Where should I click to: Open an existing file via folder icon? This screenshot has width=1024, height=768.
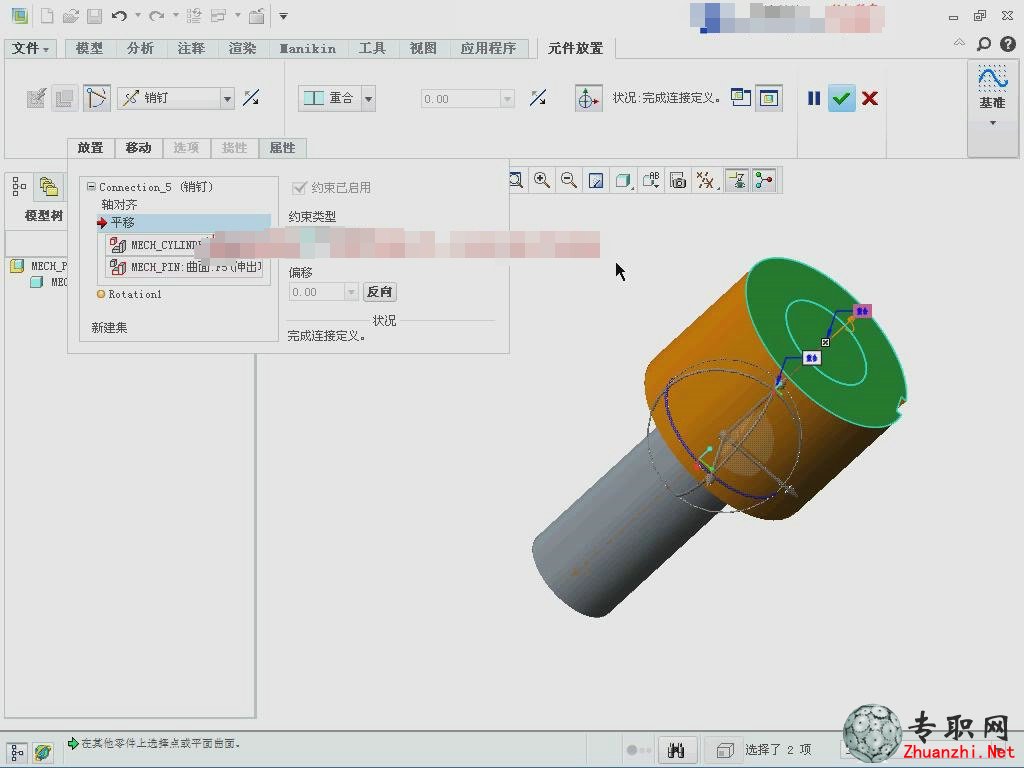(71, 16)
